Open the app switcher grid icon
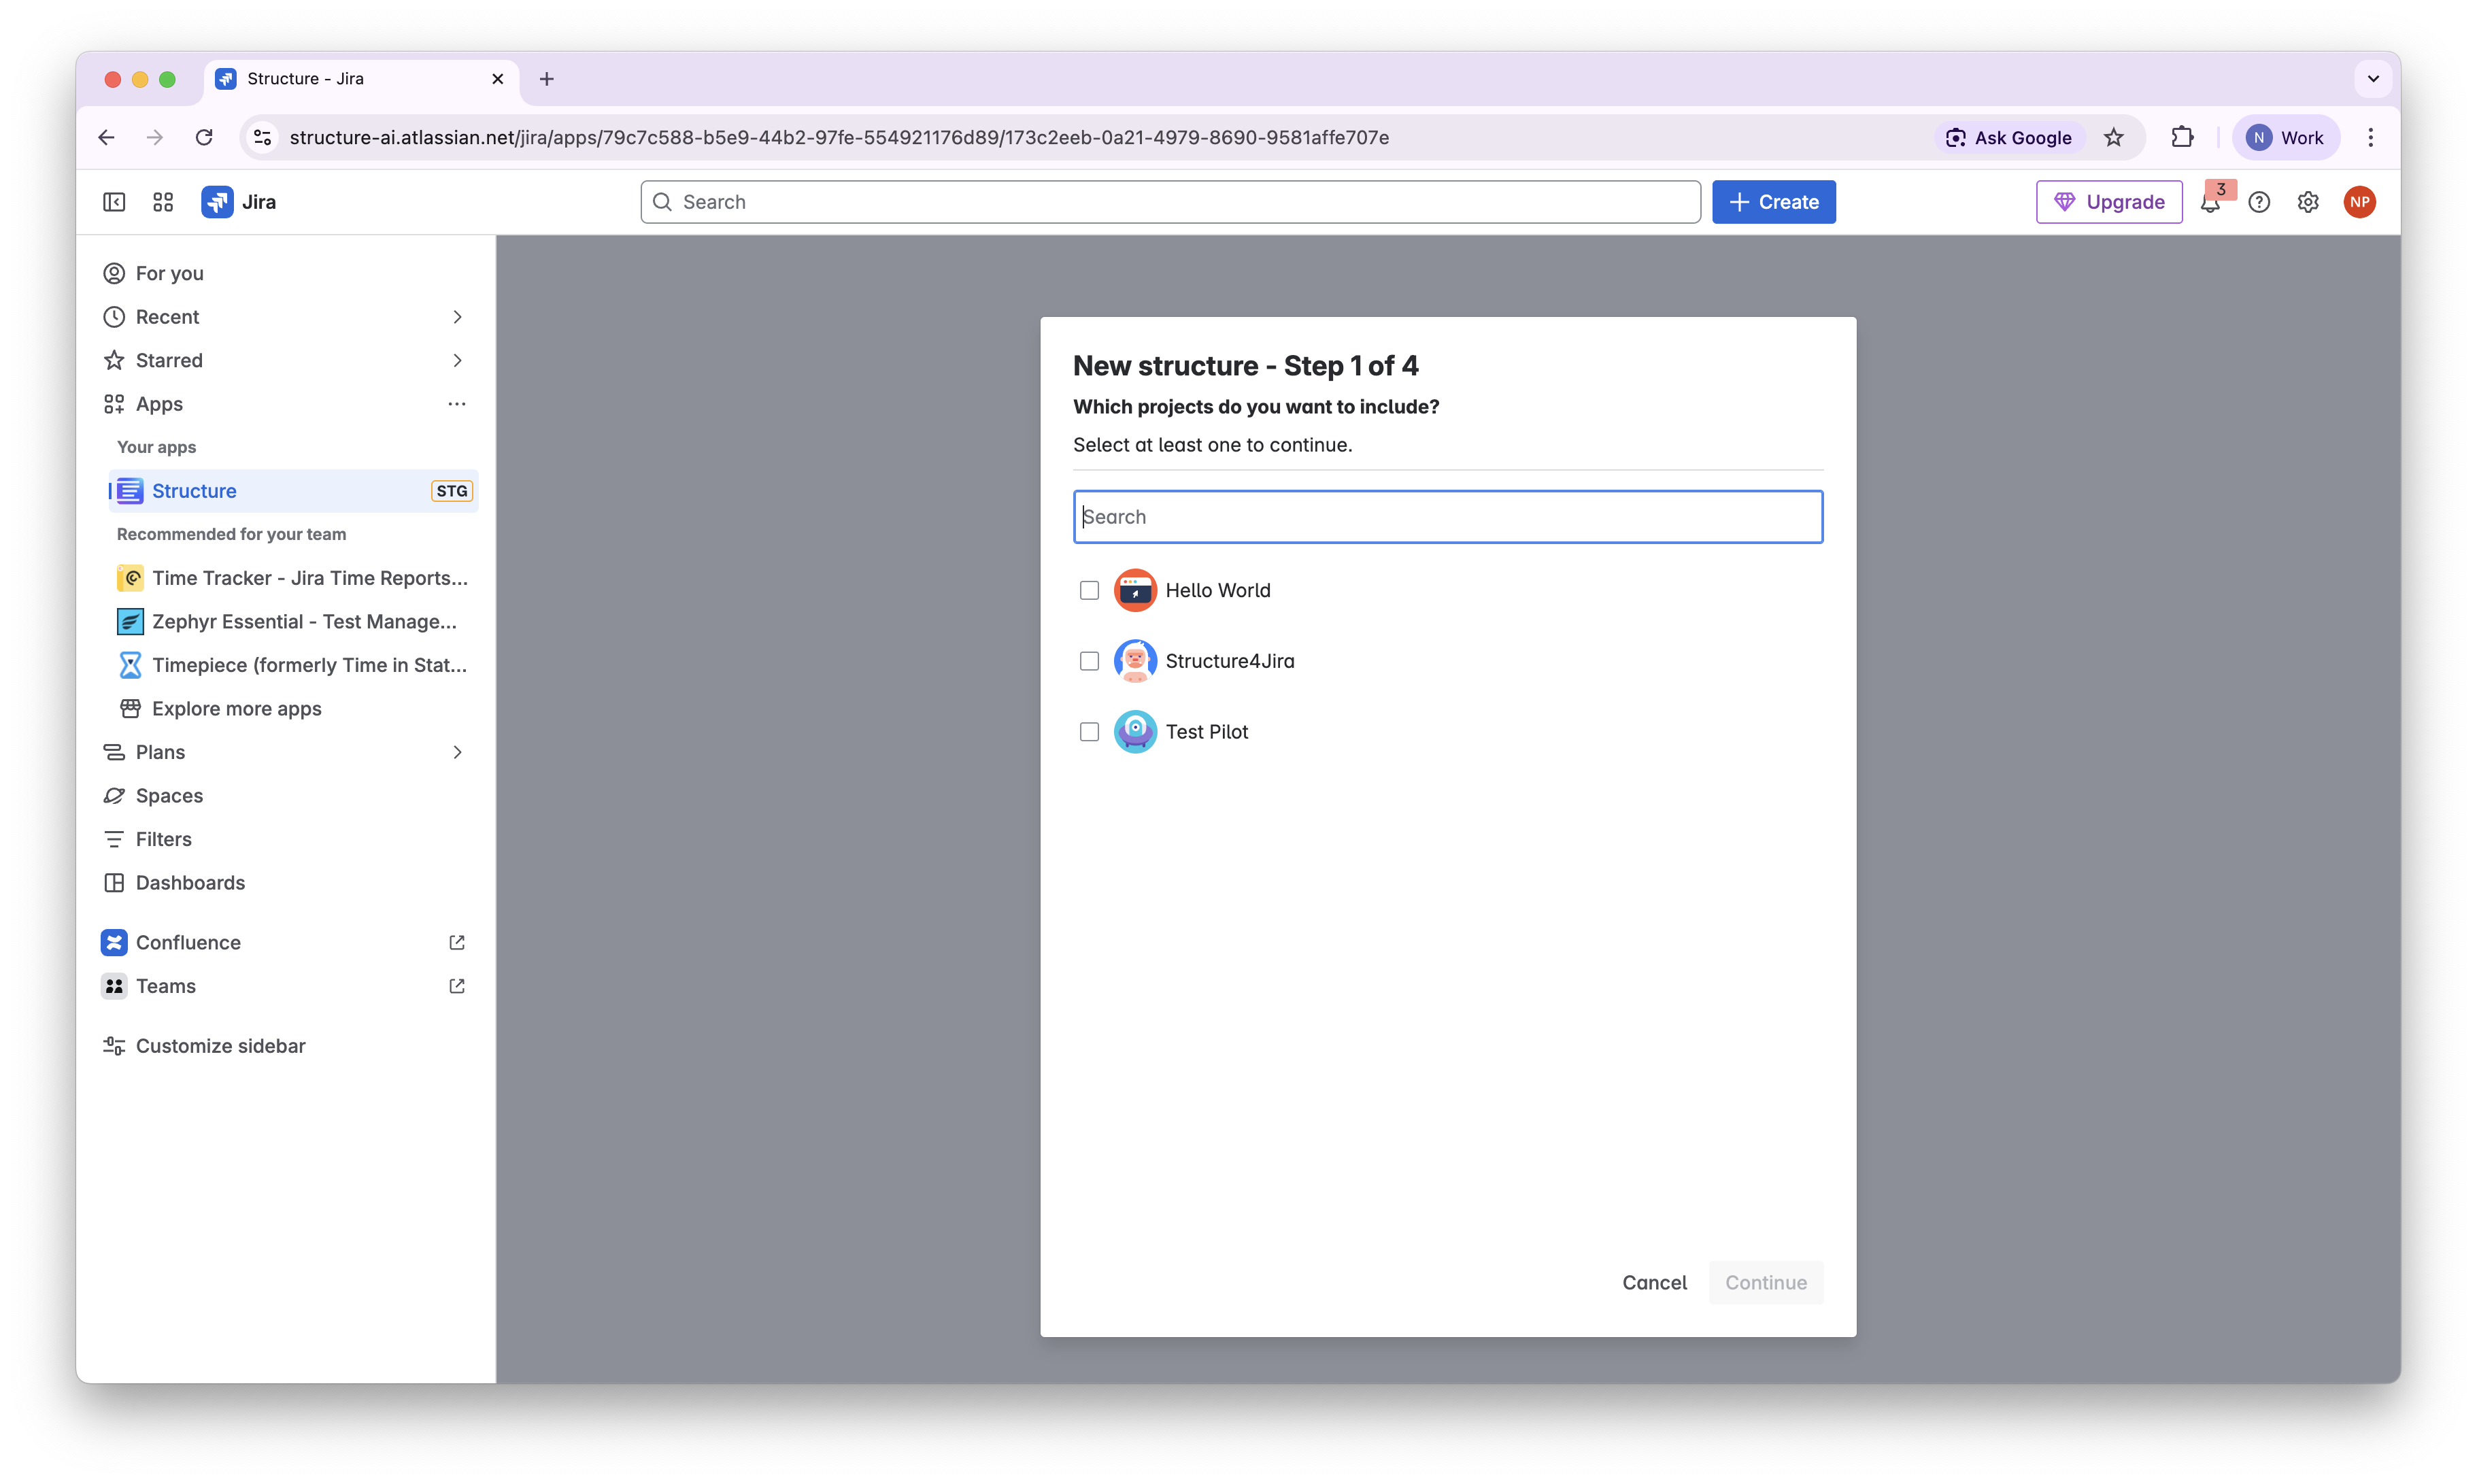 tap(163, 202)
